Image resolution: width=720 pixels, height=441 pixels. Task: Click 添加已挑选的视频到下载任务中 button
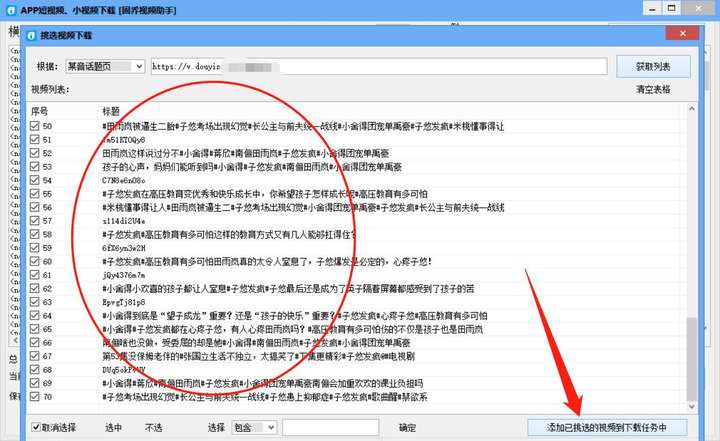pyautogui.click(x=607, y=427)
